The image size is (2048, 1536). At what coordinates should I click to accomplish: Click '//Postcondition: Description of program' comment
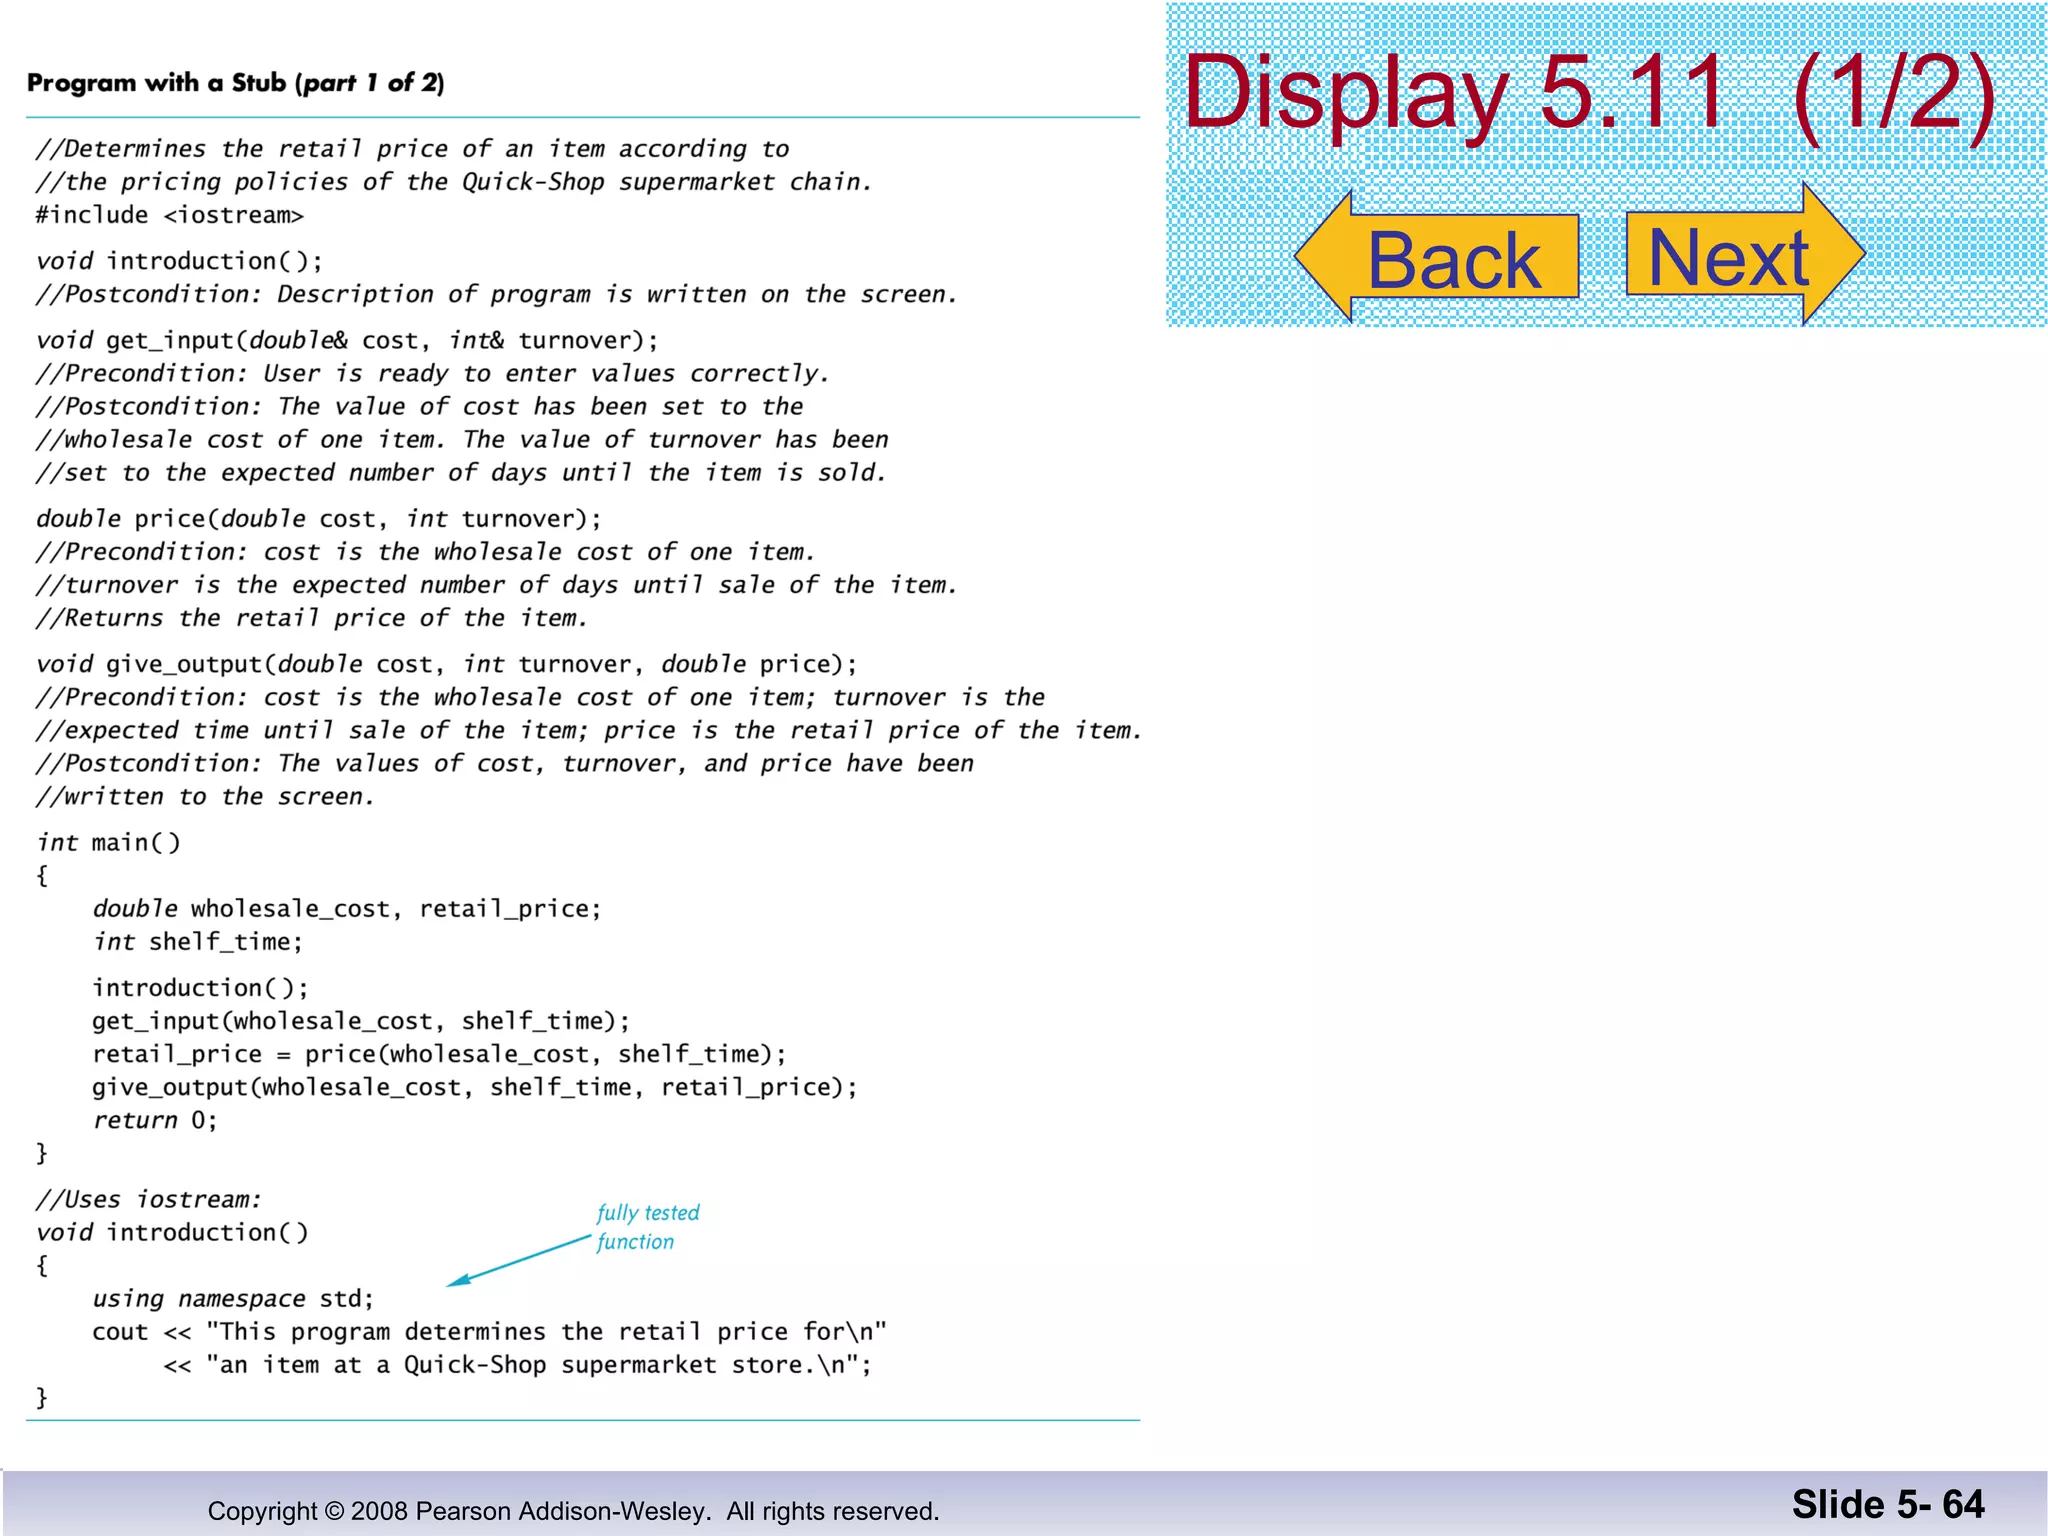click(x=497, y=294)
